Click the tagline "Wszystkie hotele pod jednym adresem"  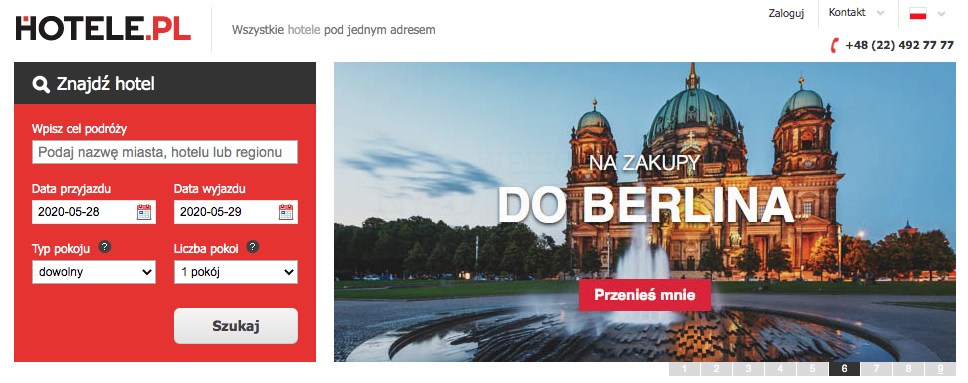tap(333, 30)
